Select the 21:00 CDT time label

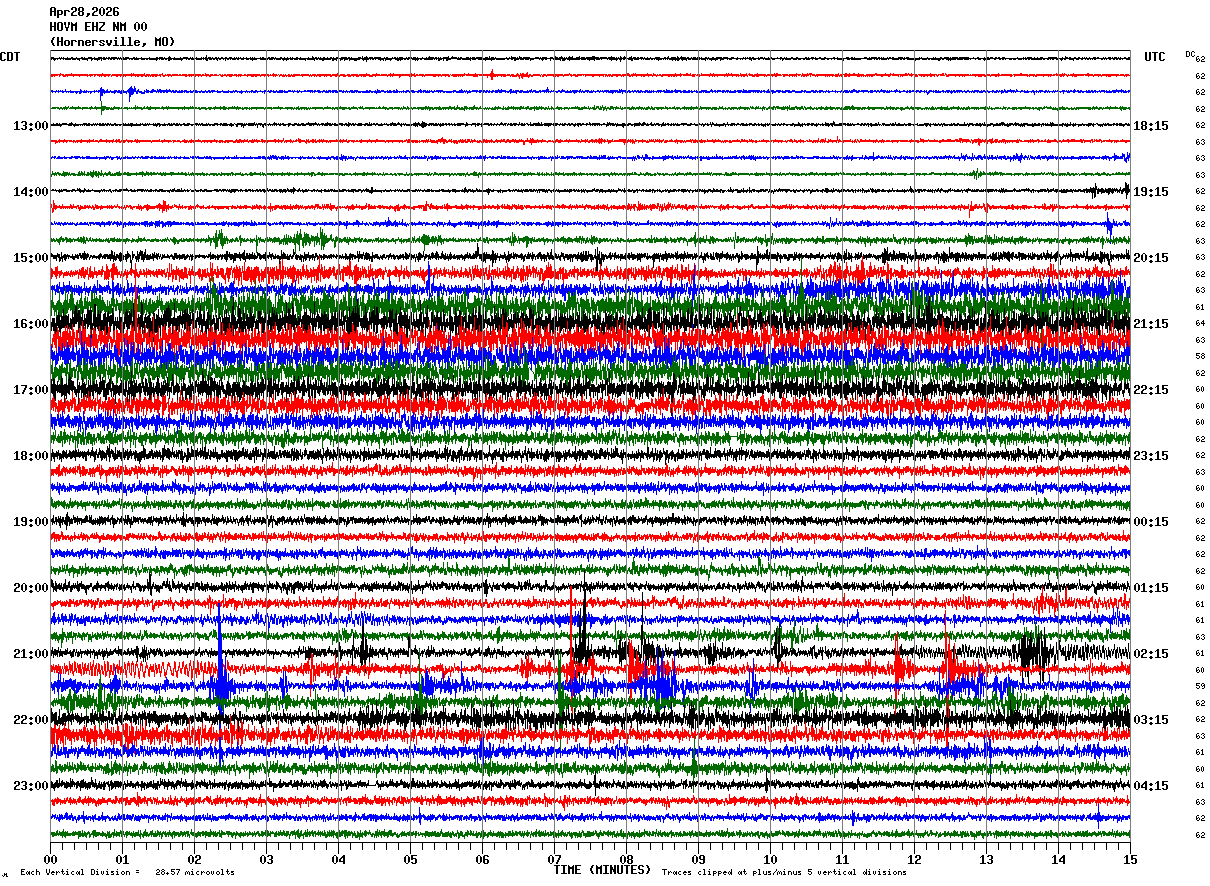point(31,654)
